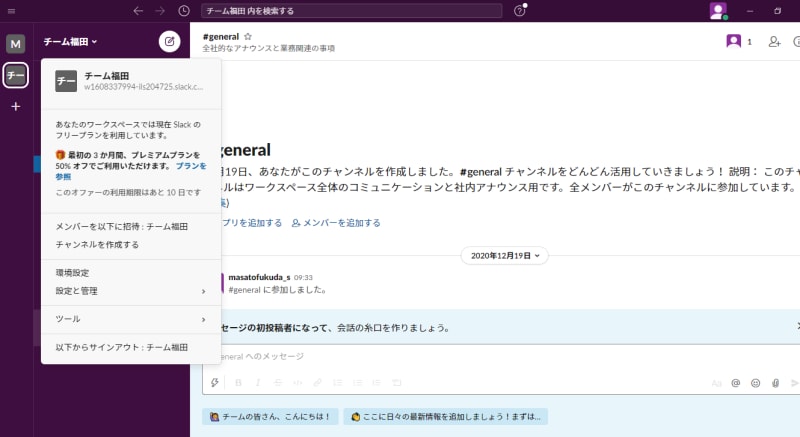Viewport: 800px width, 437px height.
Task: Click the help question mark icon
Action: point(519,11)
